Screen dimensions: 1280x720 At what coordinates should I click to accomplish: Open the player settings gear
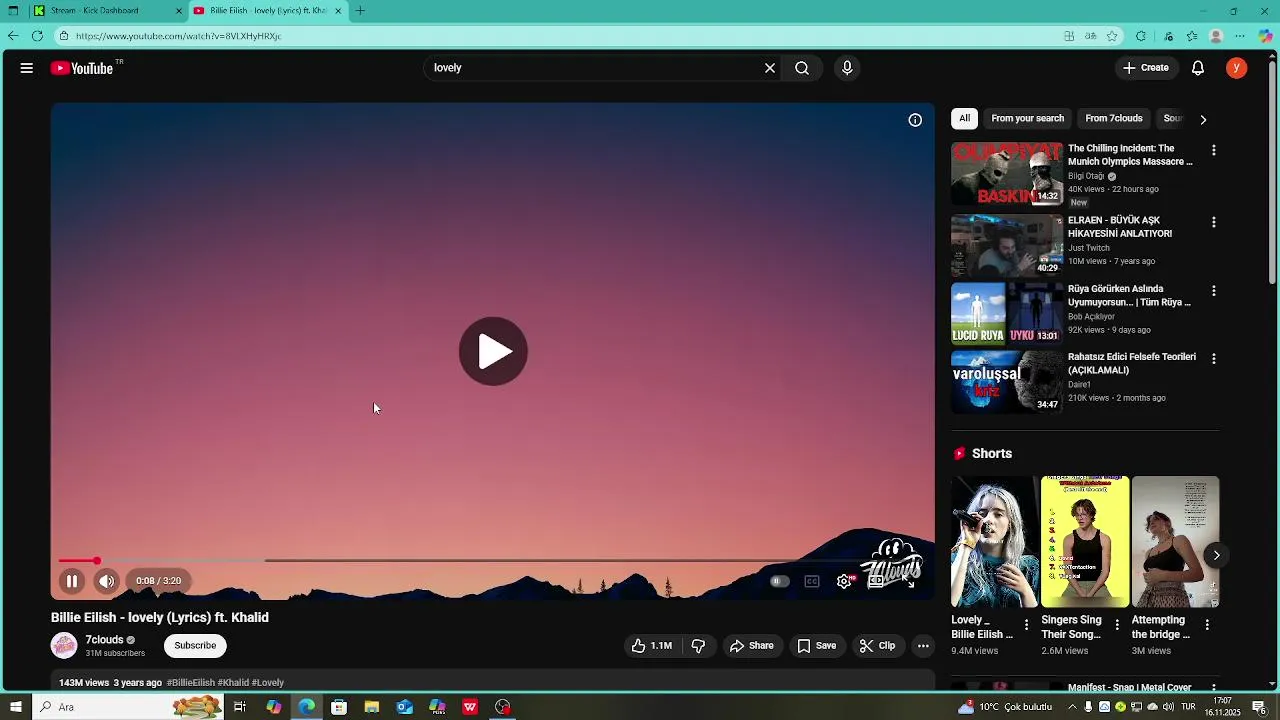[x=845, y=581]
